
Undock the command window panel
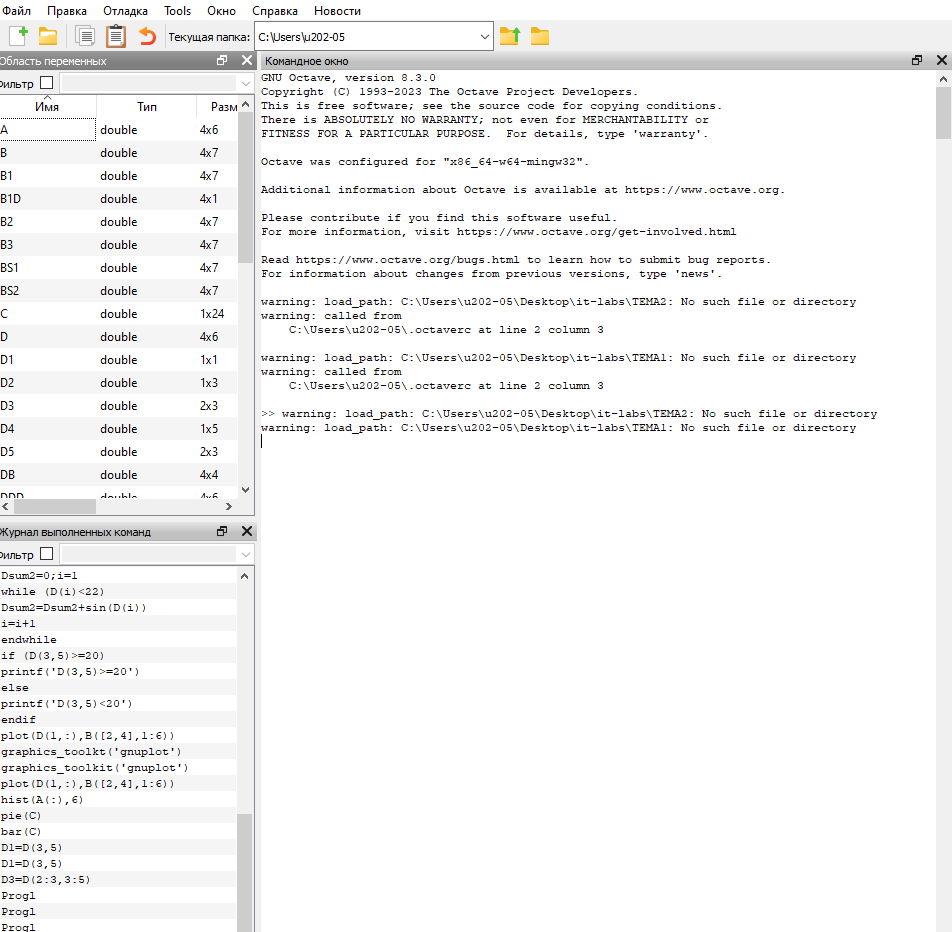coord(917,61)
